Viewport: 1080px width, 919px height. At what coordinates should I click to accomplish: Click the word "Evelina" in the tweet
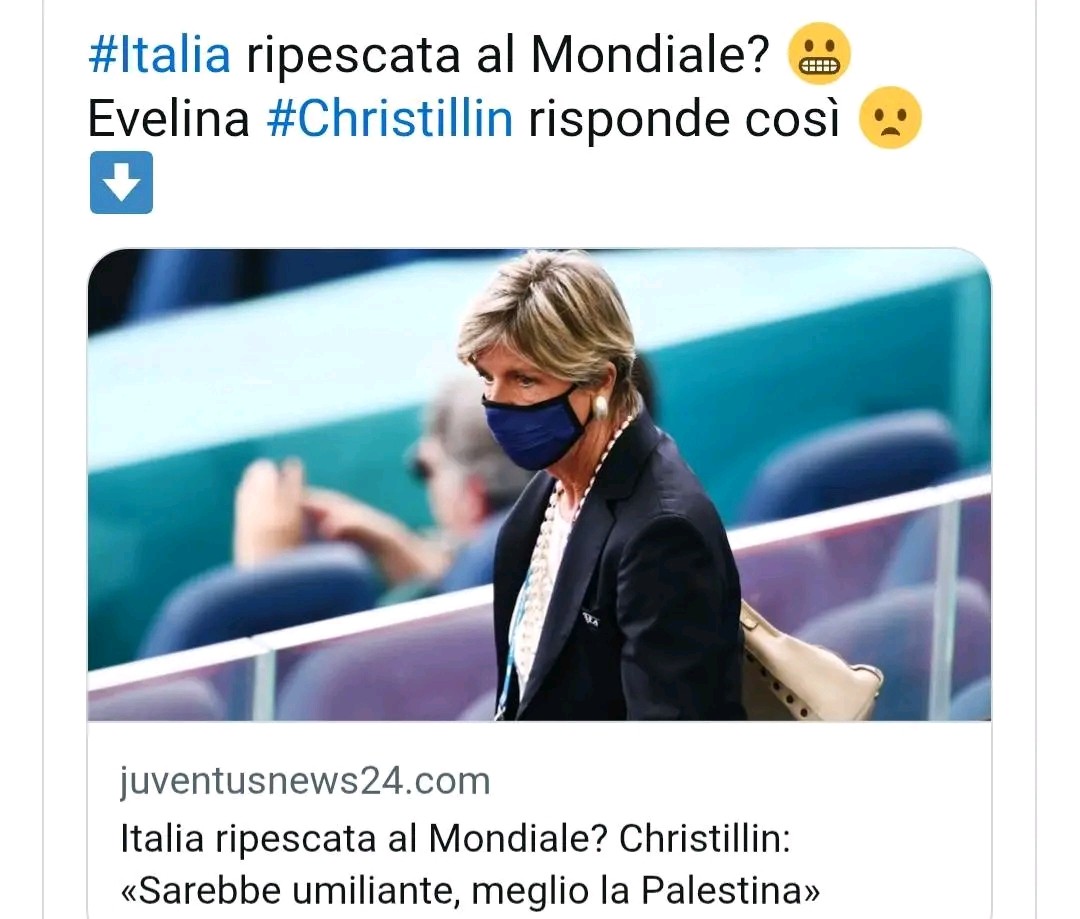tap(169, 118)
